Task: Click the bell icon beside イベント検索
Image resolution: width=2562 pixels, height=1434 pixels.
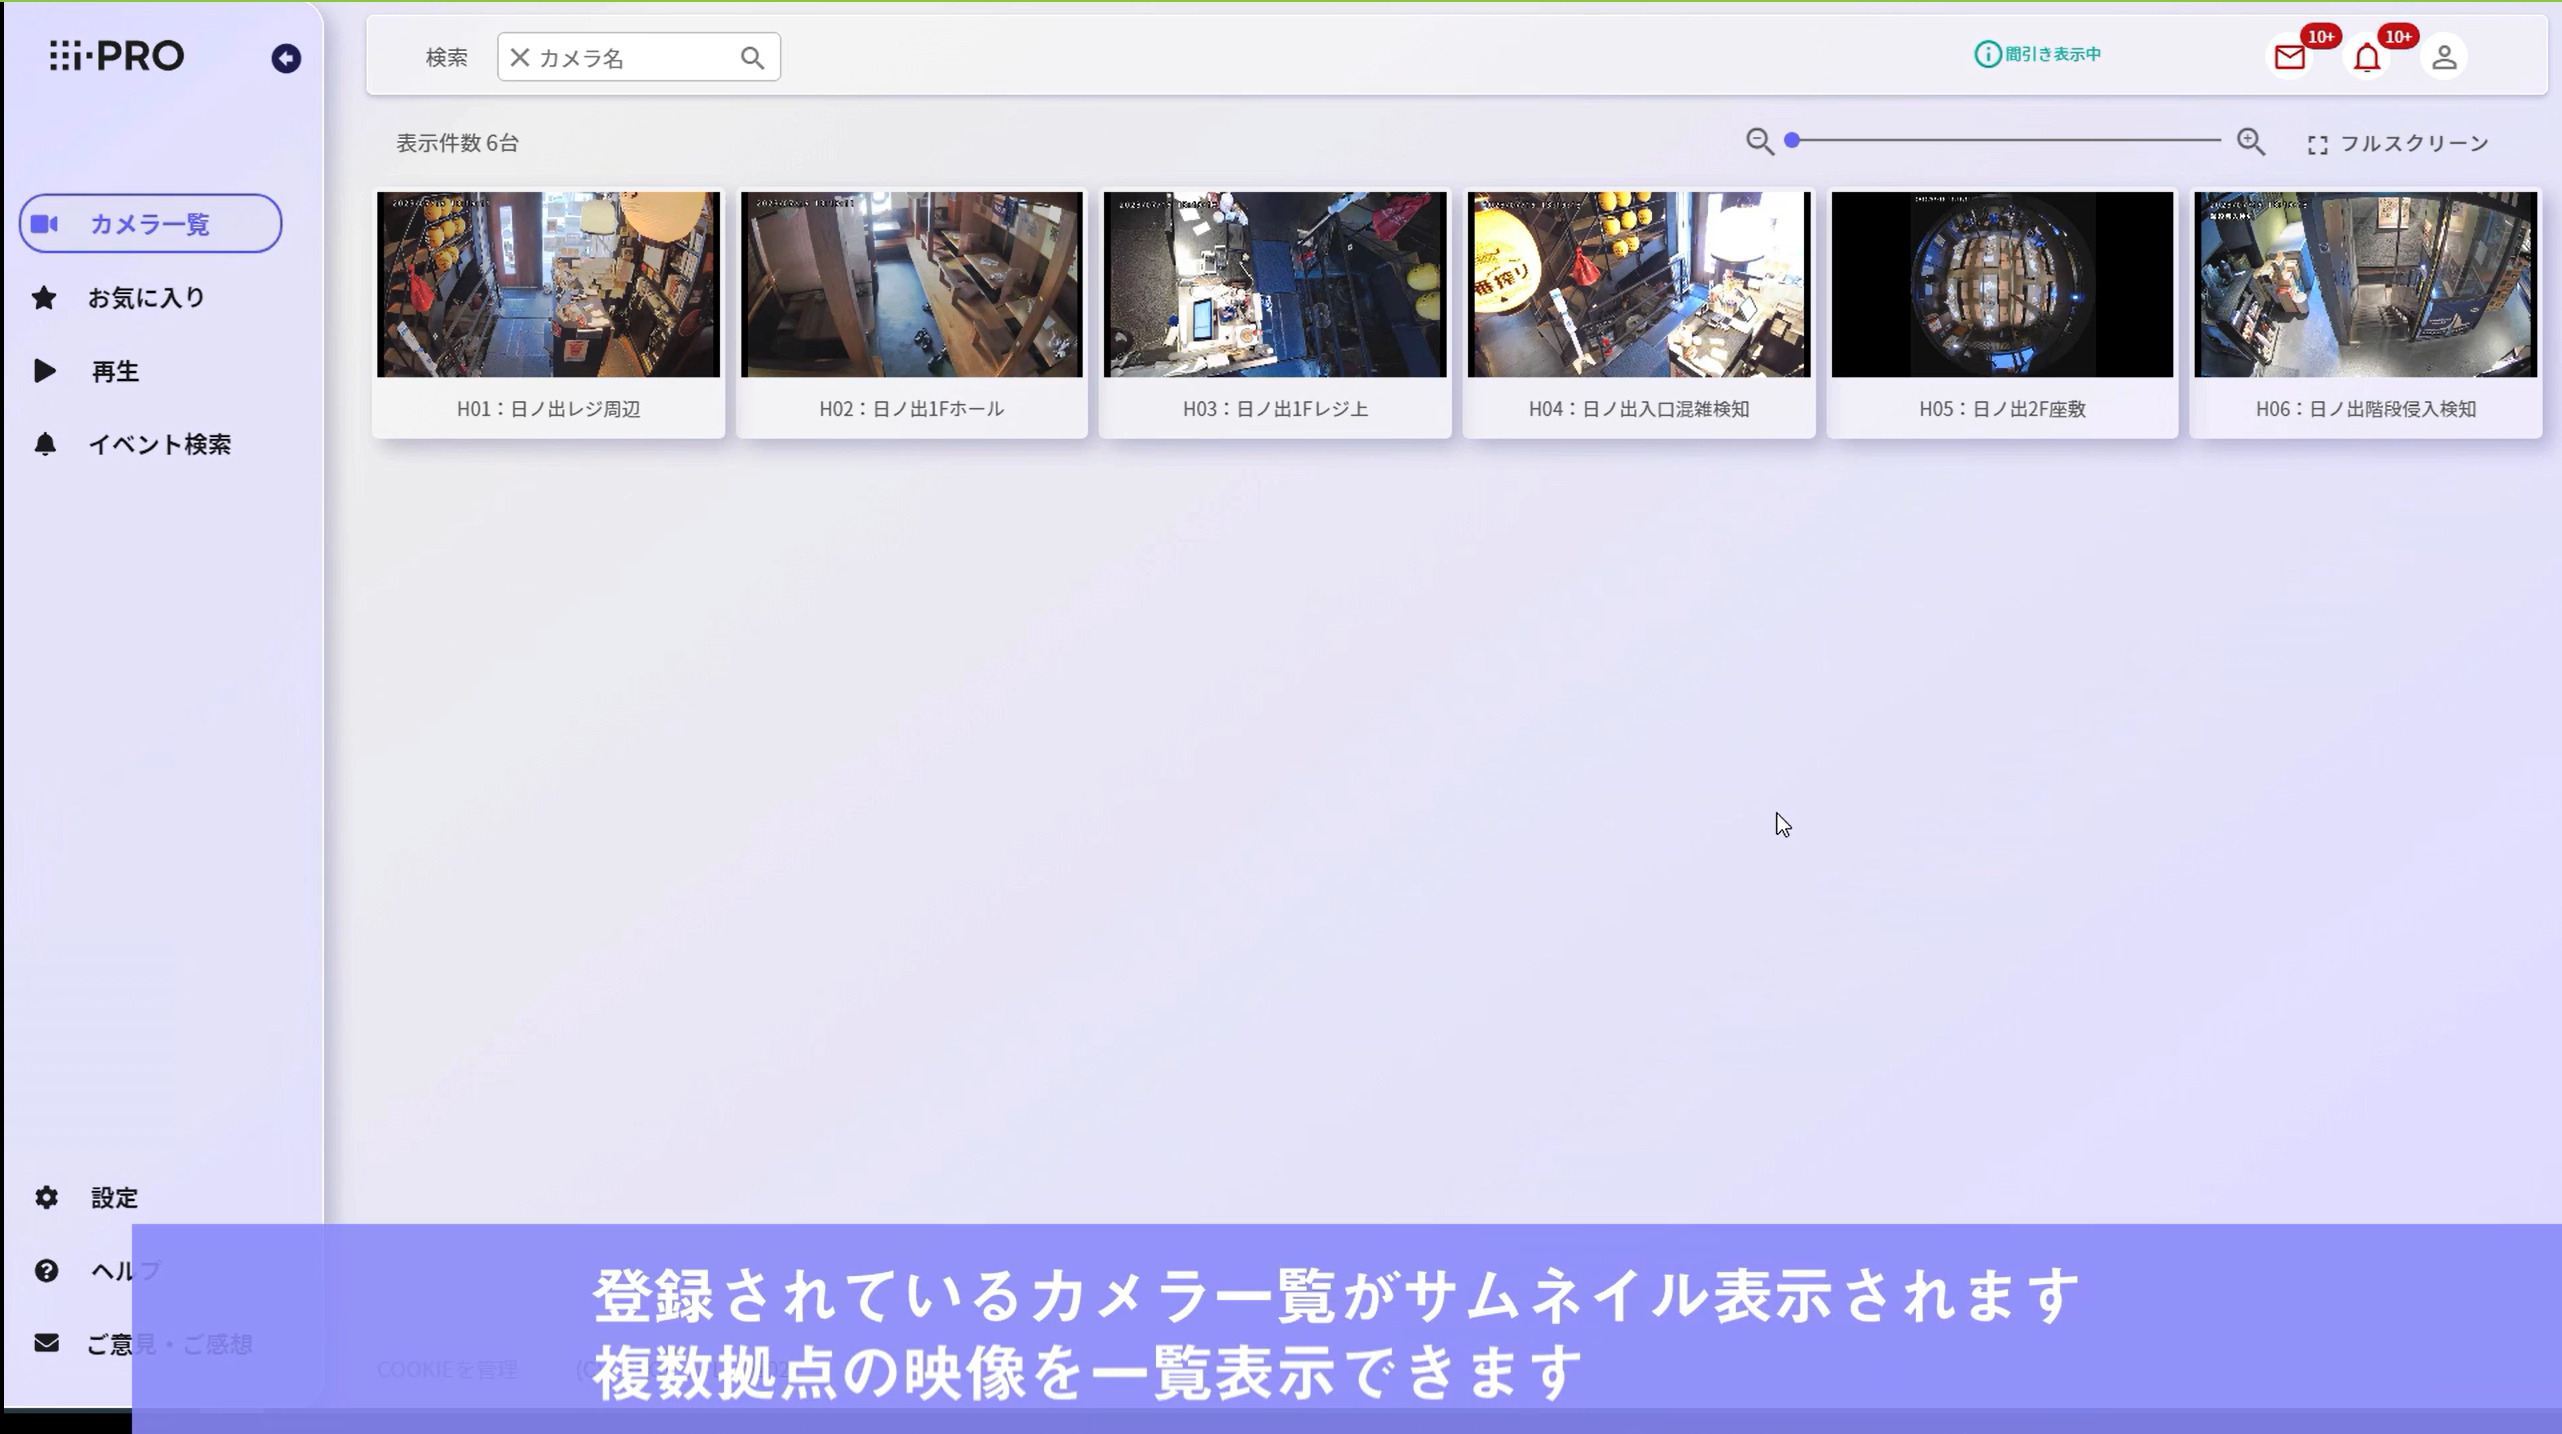Action: coord(45,444)
